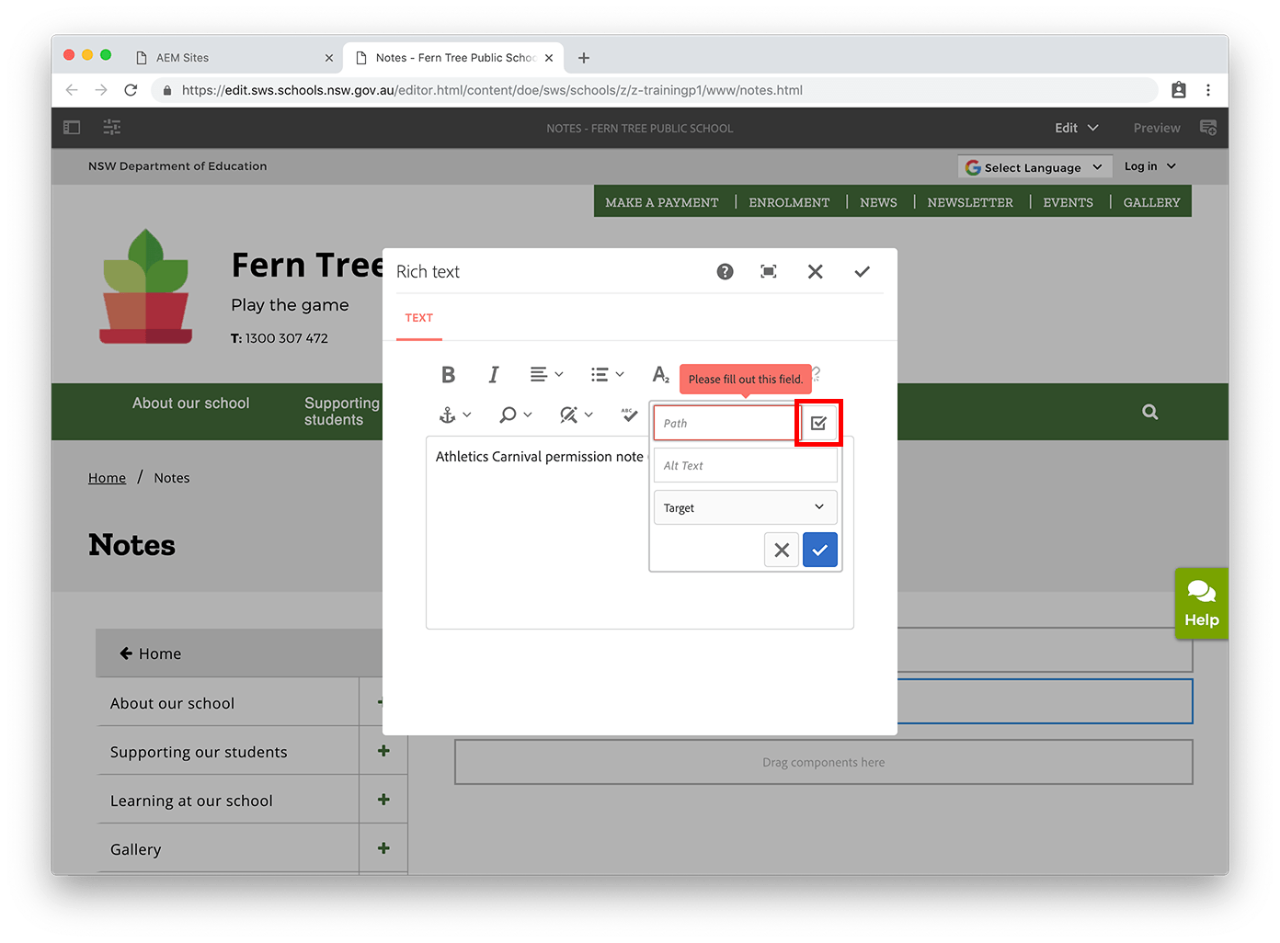
Task: Follow the Home breadcrumb link
Action: pos(107,478)
